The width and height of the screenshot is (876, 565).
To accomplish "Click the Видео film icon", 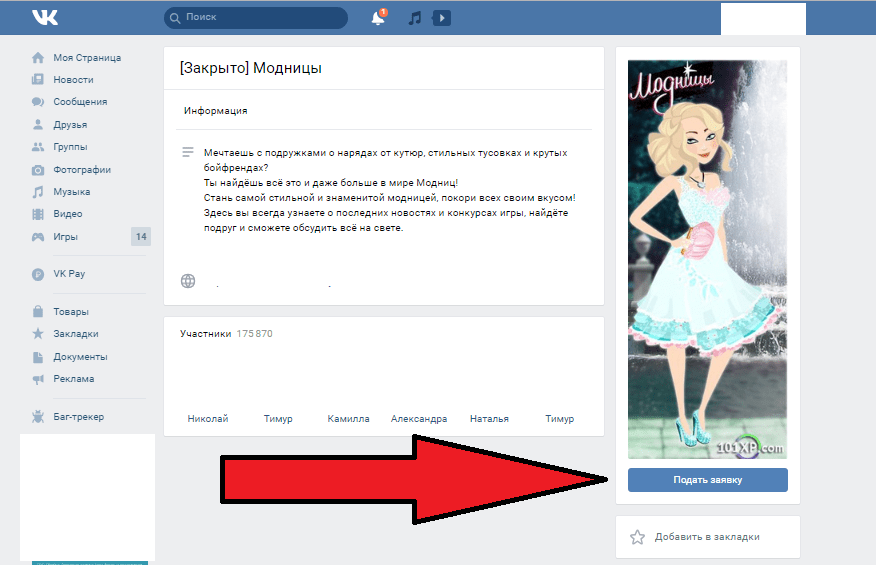I will (x=38, y=214).
